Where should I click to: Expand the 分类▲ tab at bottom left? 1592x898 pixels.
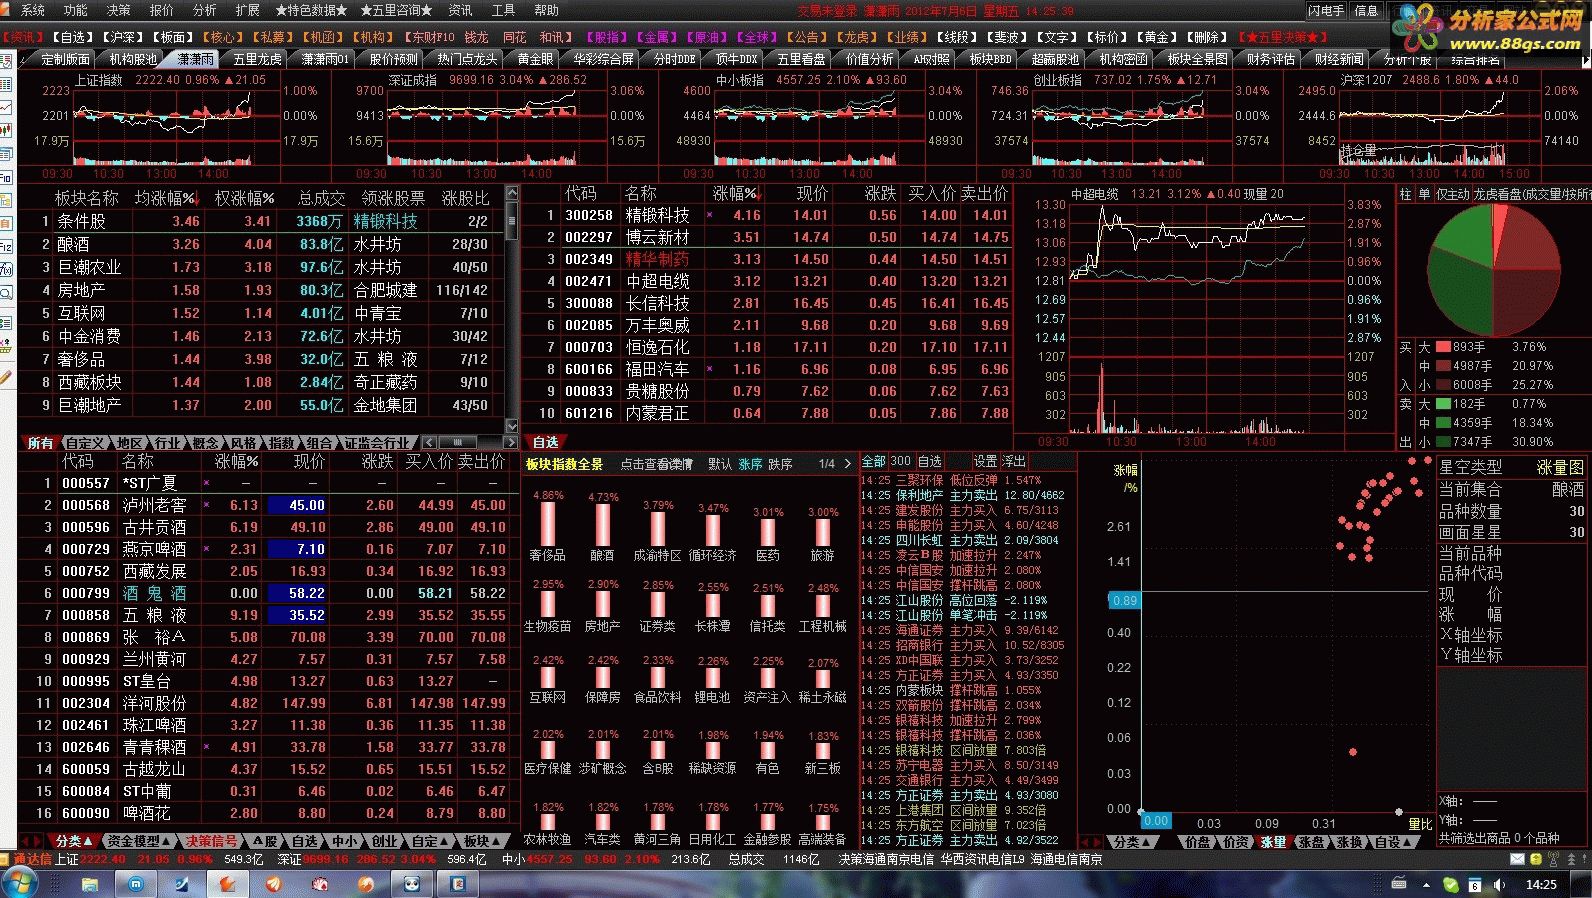click(x=74, y=841)
